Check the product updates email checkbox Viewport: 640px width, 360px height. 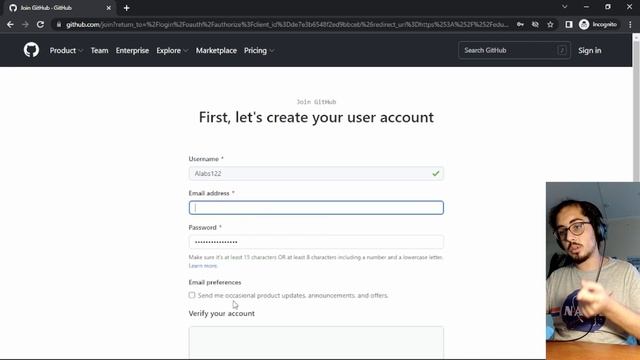coord(192,295)
